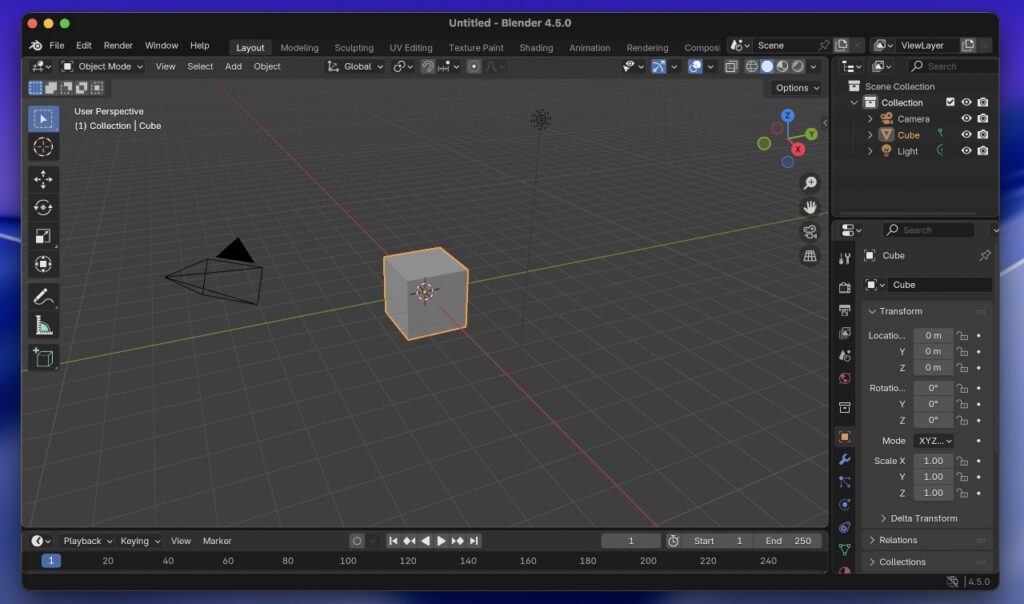The height and width of the screenshot is (604, 1024).
Task: Open the Object Constraints properties tab
Action: click(x=844, y=527)
